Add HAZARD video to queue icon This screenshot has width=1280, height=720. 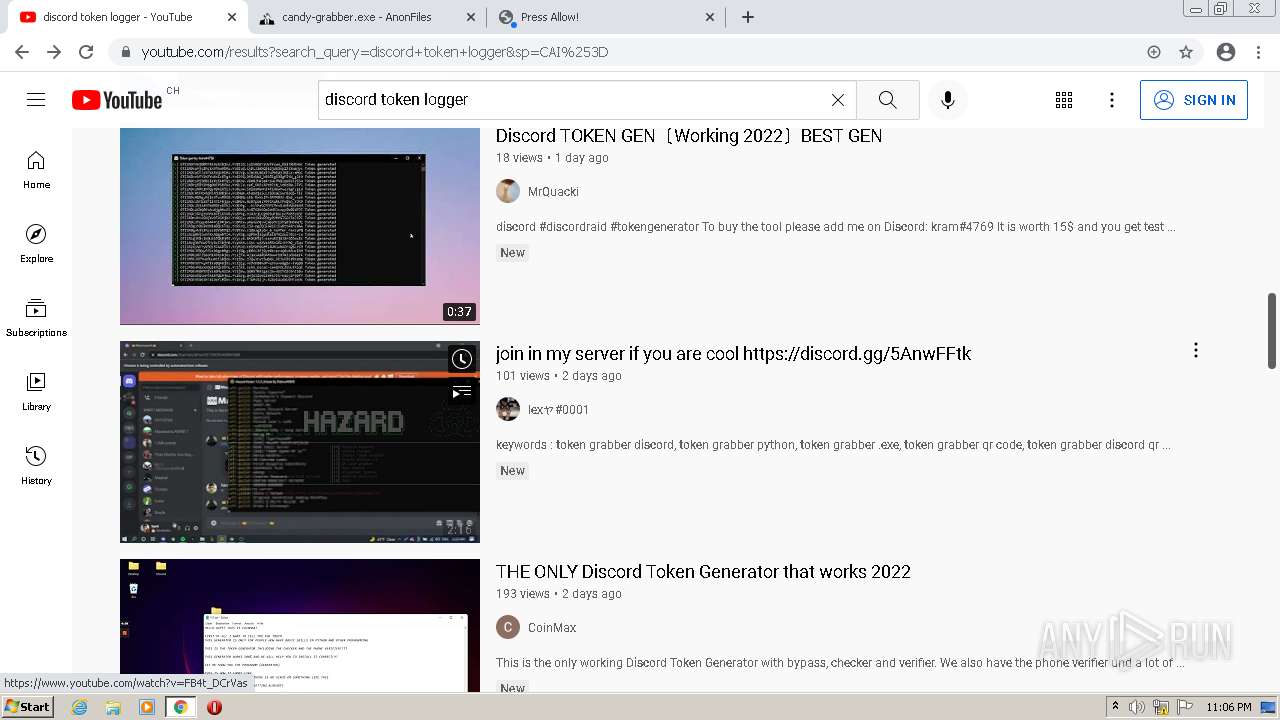pyautogui.click(x=461, y=392)
